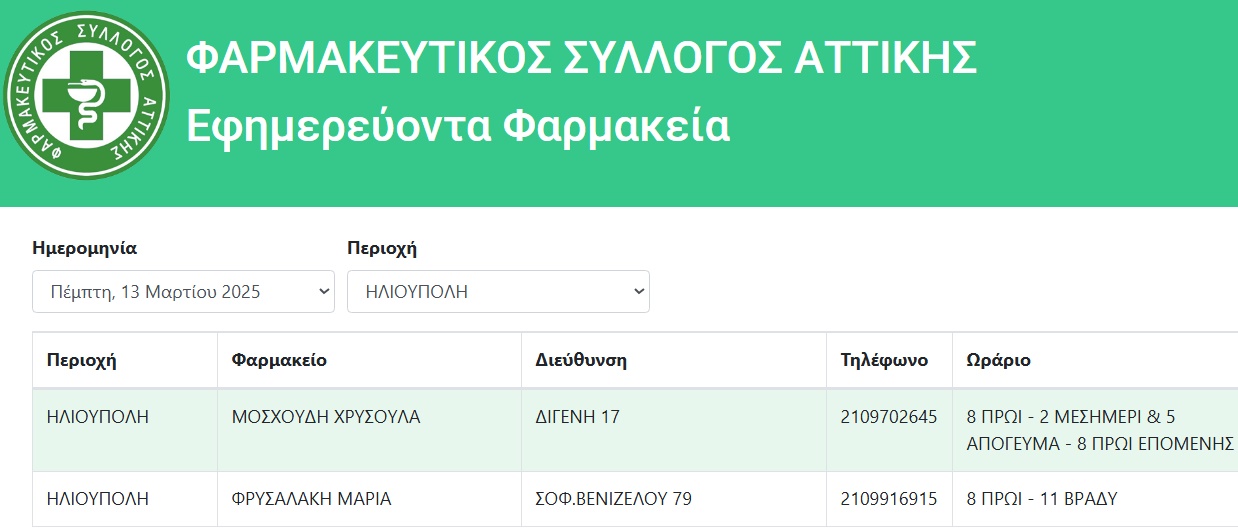Click the ΦΑΡΜΑΚΕΥΤΙΚΟΣ ΣΥΛΛΟΓΟΣ ΑΤΤΙΚΗΣ heading
Screen dimensions: 1238x530
pyautogui.click(x=581, y=59)
